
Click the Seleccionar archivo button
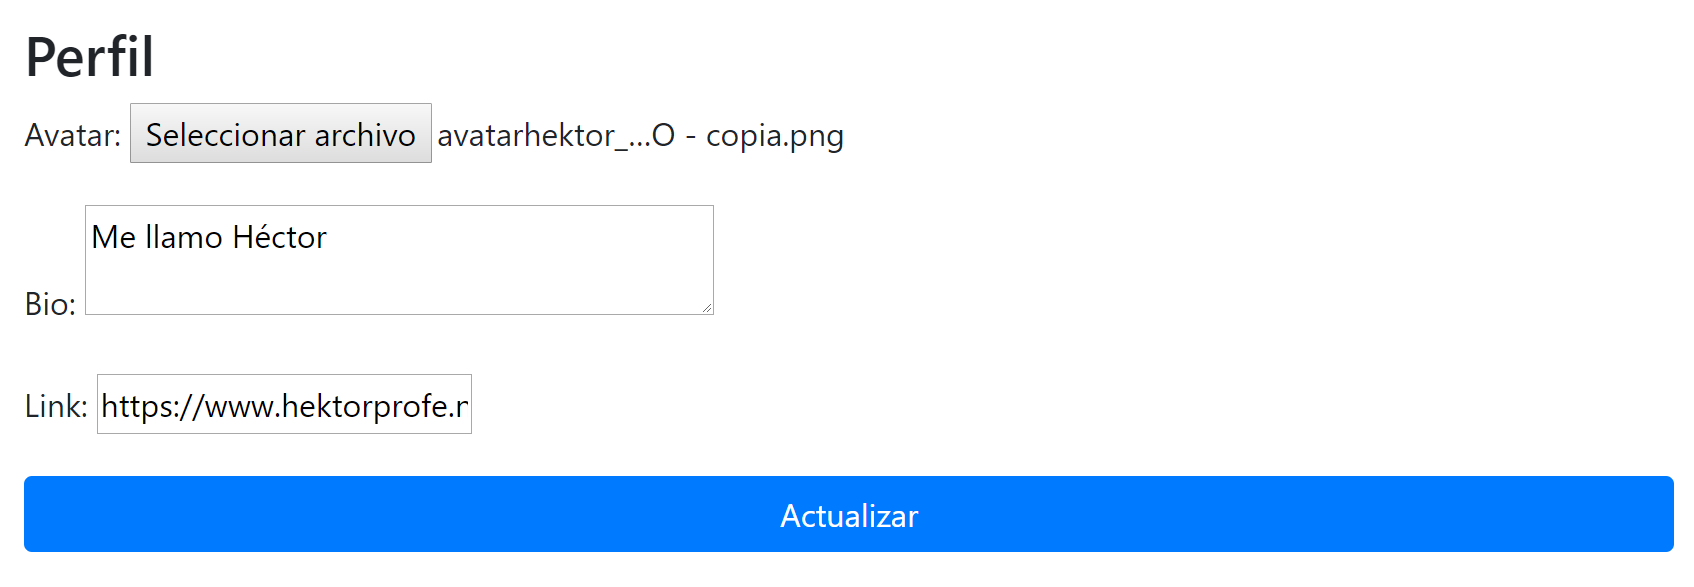tap(281, 133)
